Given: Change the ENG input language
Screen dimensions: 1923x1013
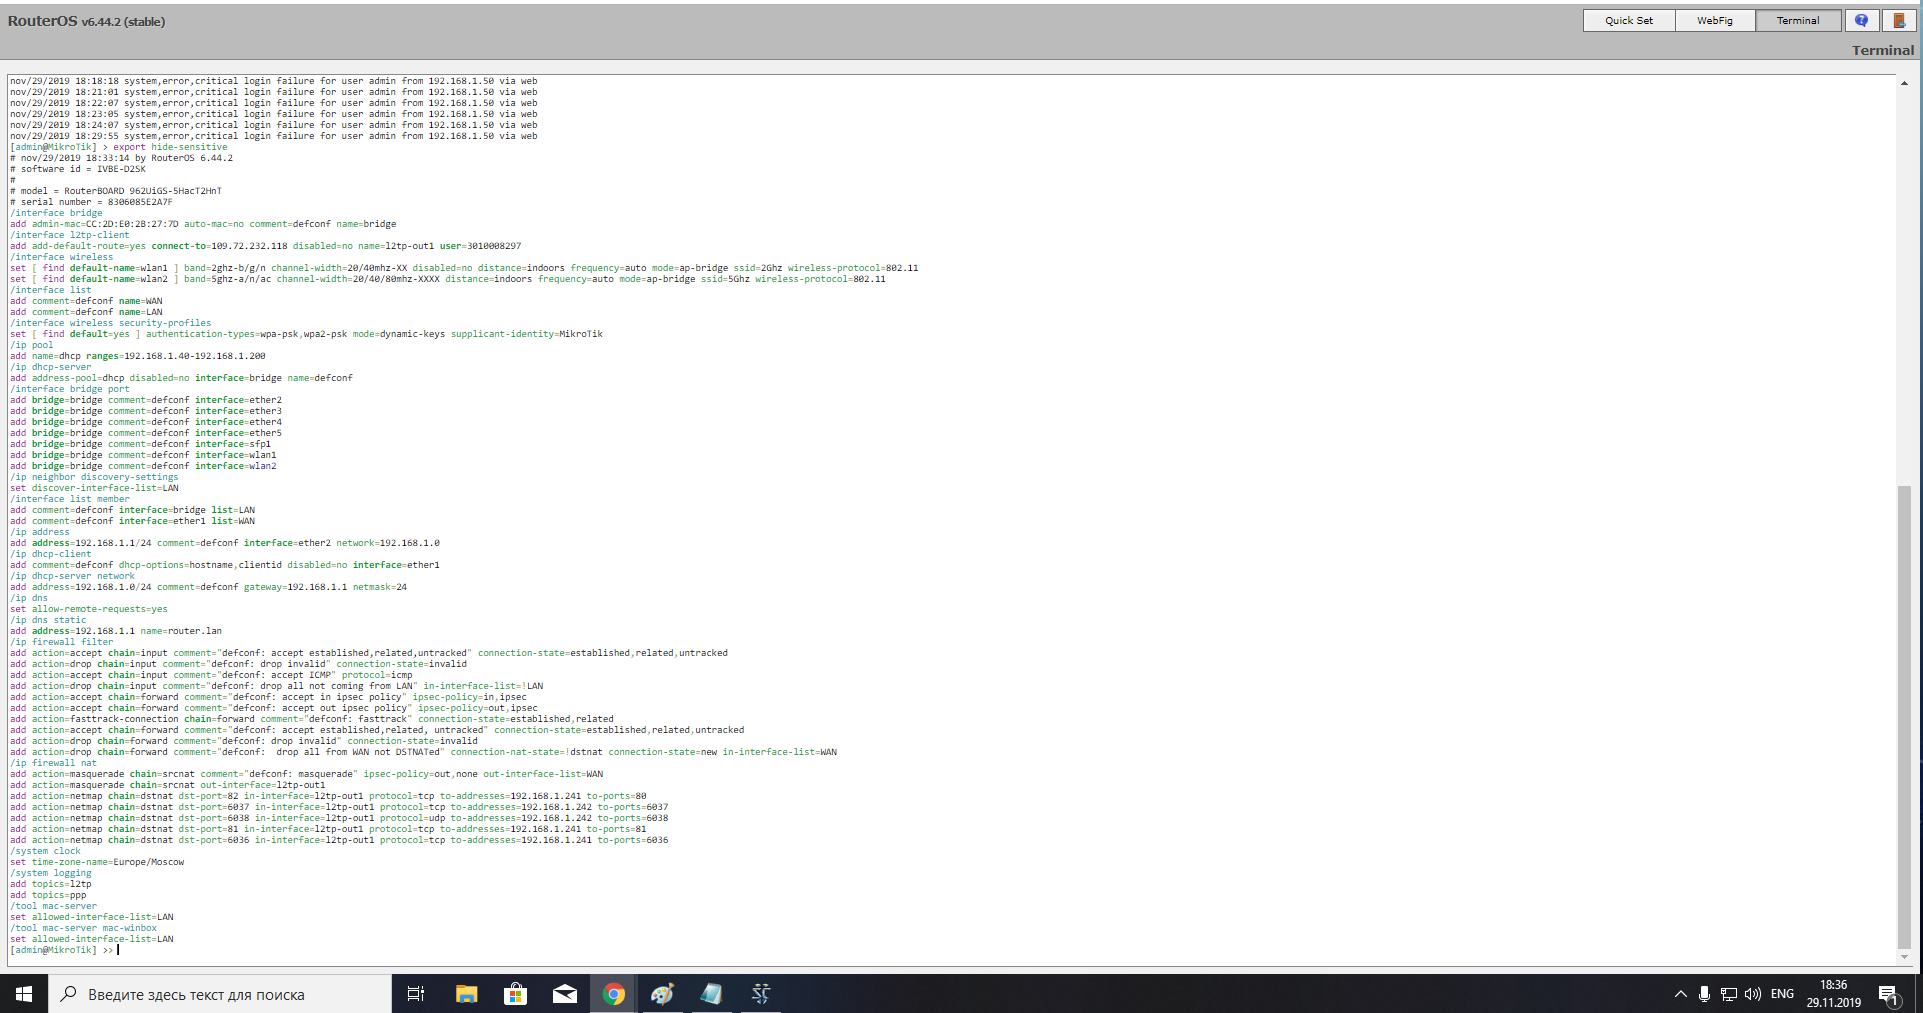Looking at the screenshot, I should point(1782,994).
